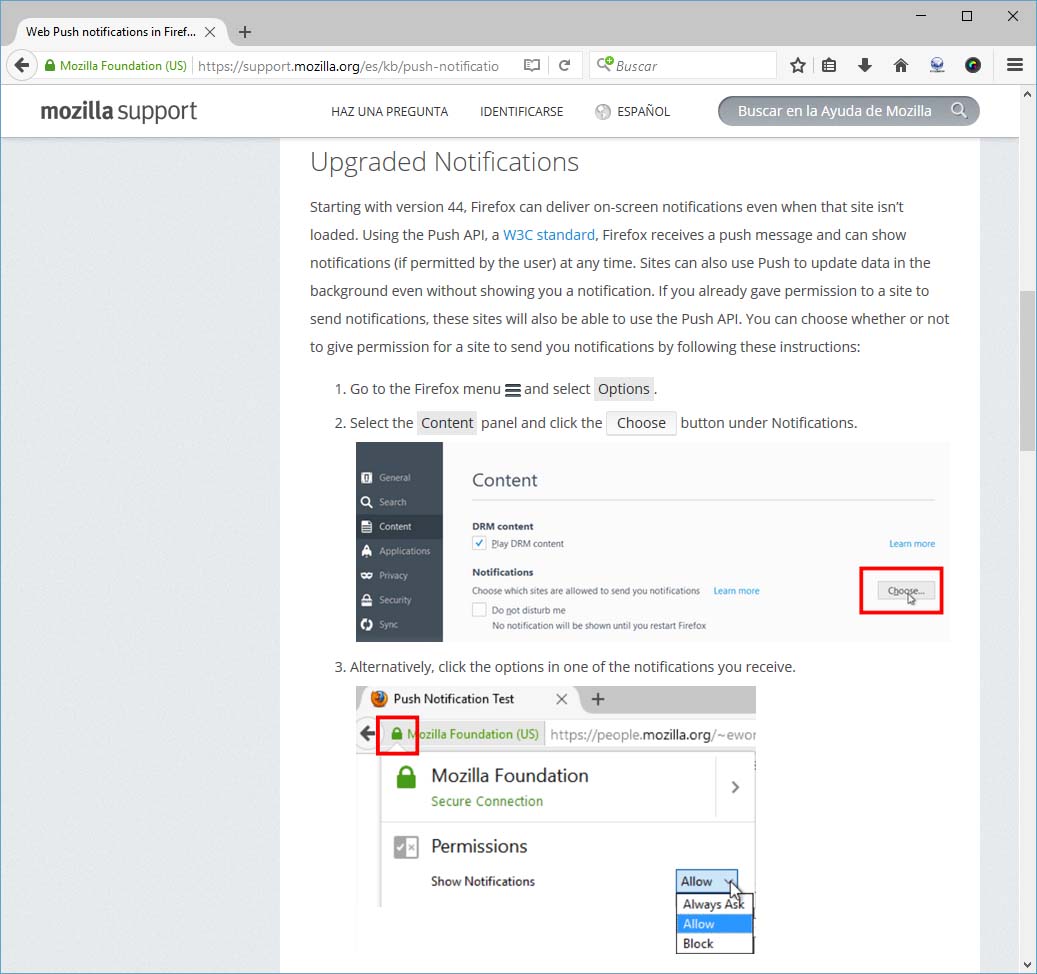Open HAZ UNA PREGUNTA menu item
Viewport: 1037px width, 974px height.
(390, 112)
